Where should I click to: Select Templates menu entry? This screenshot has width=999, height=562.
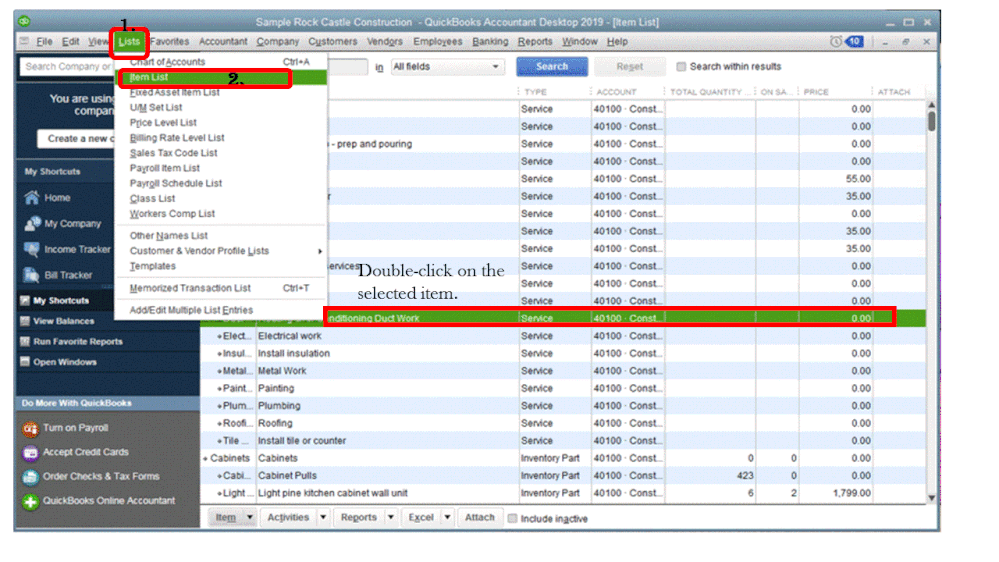point(221,266)
